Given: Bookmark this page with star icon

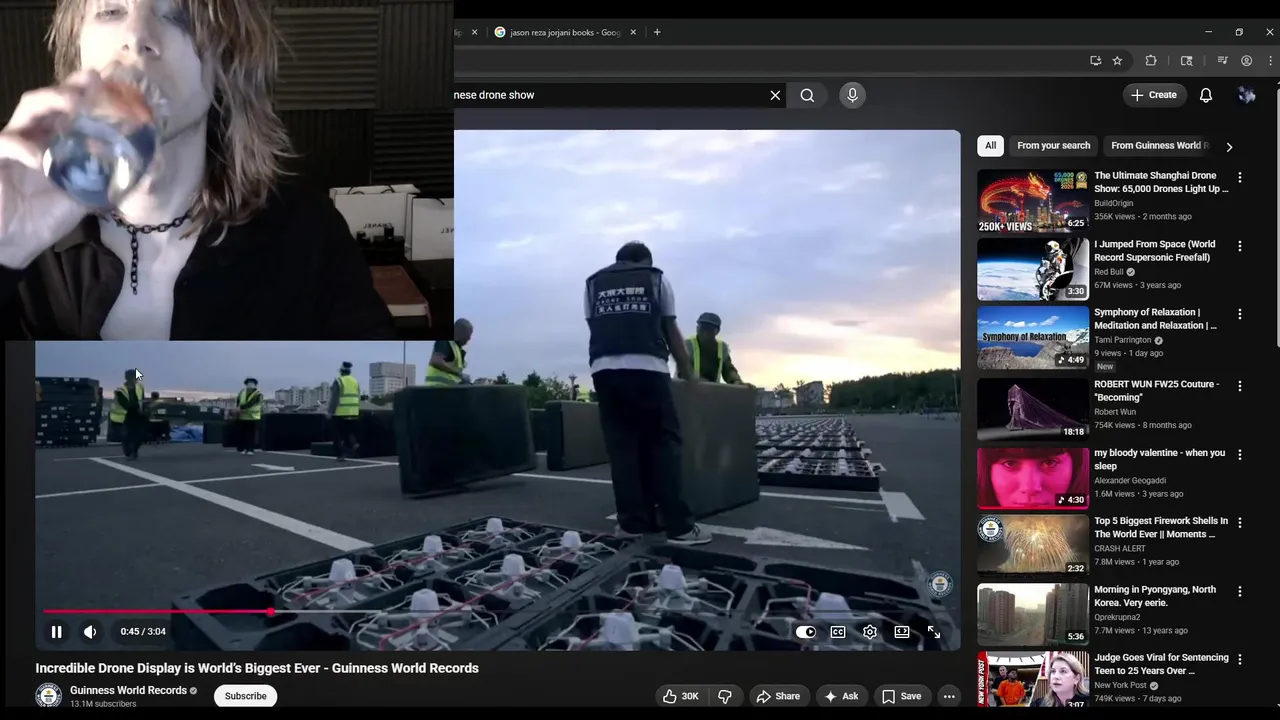Looking at the screenshot, I should tap(1117, 61).
